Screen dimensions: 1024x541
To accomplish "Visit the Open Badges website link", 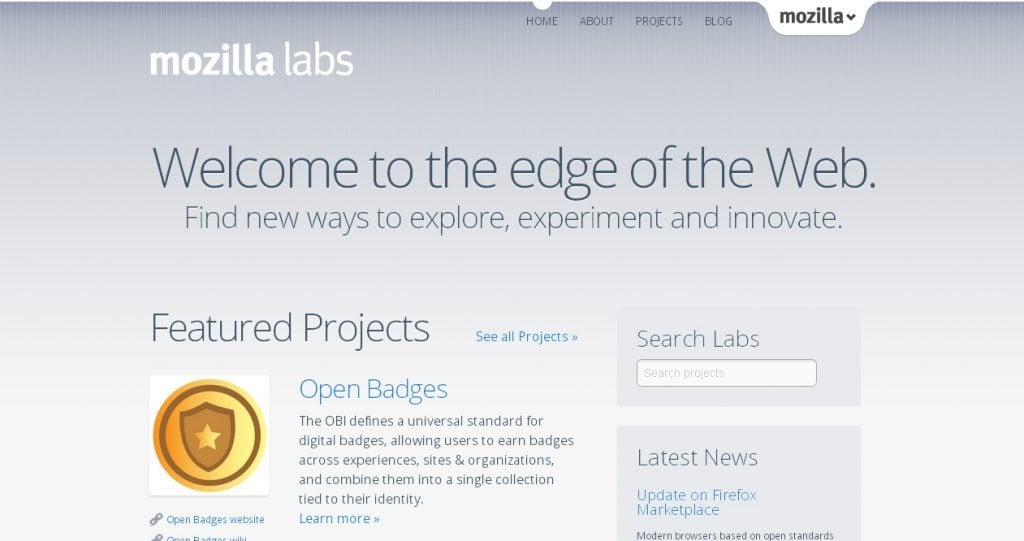I will point(215,520).
